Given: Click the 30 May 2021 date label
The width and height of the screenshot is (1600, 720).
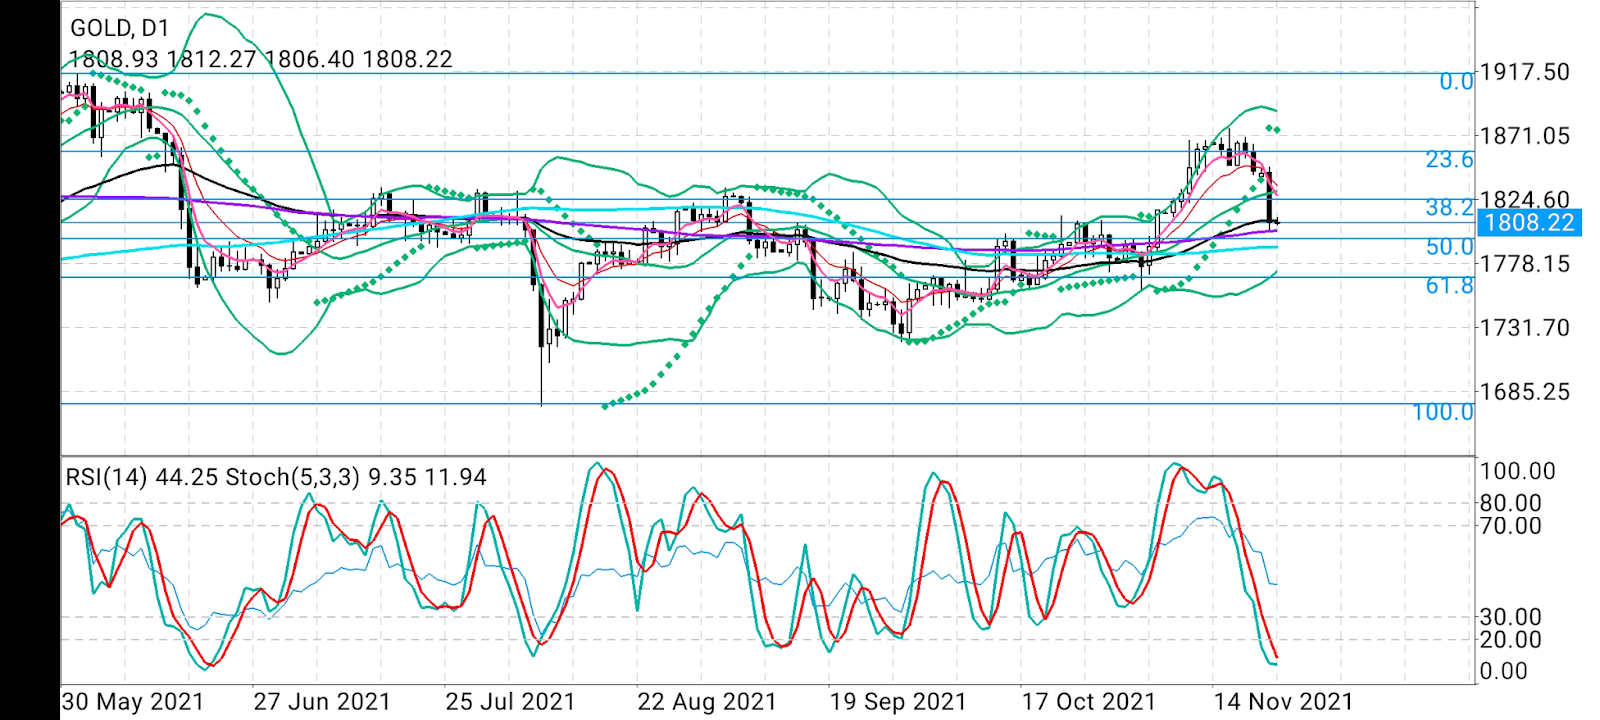Looking at the screenshot, I should pos(133,702).
